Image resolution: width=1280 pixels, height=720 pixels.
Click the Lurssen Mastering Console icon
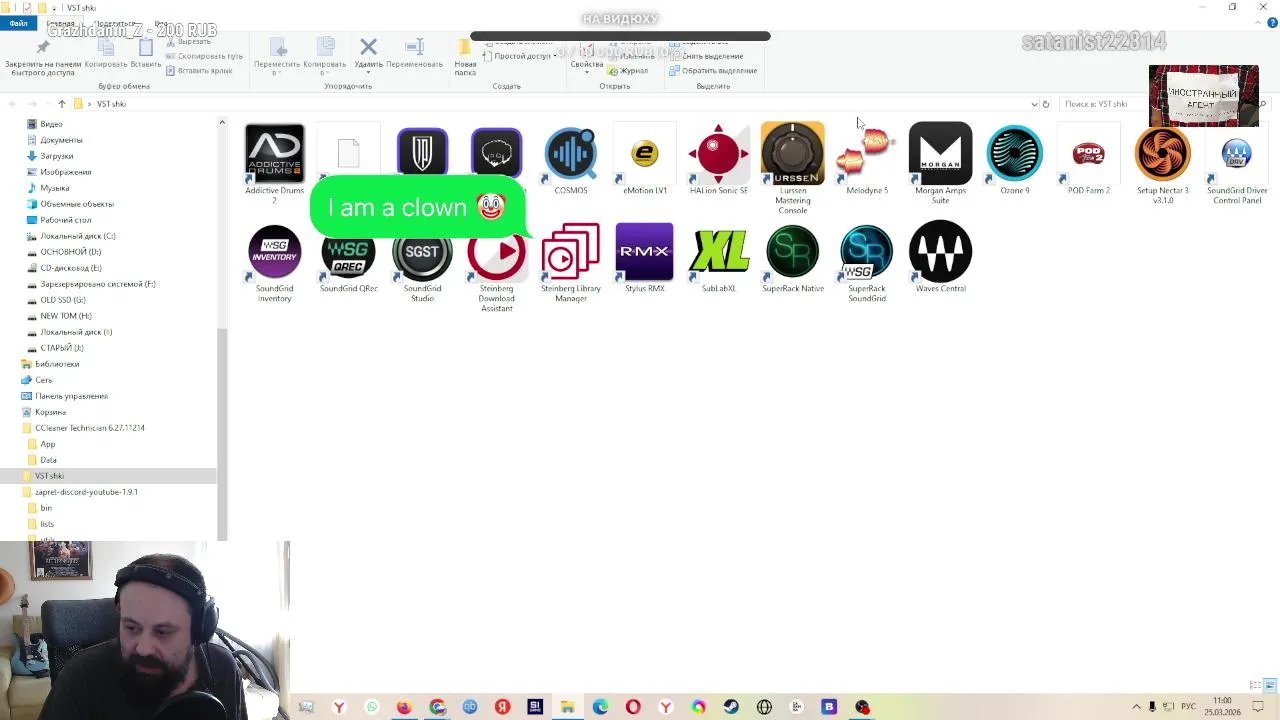click(x=793, y=154)
